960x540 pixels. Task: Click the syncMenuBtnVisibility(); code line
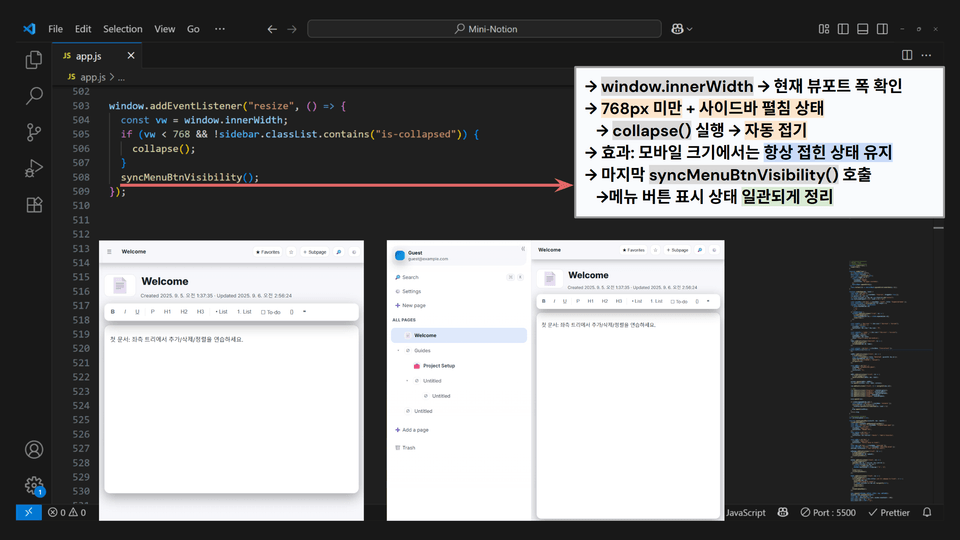(x=190, y=178)
